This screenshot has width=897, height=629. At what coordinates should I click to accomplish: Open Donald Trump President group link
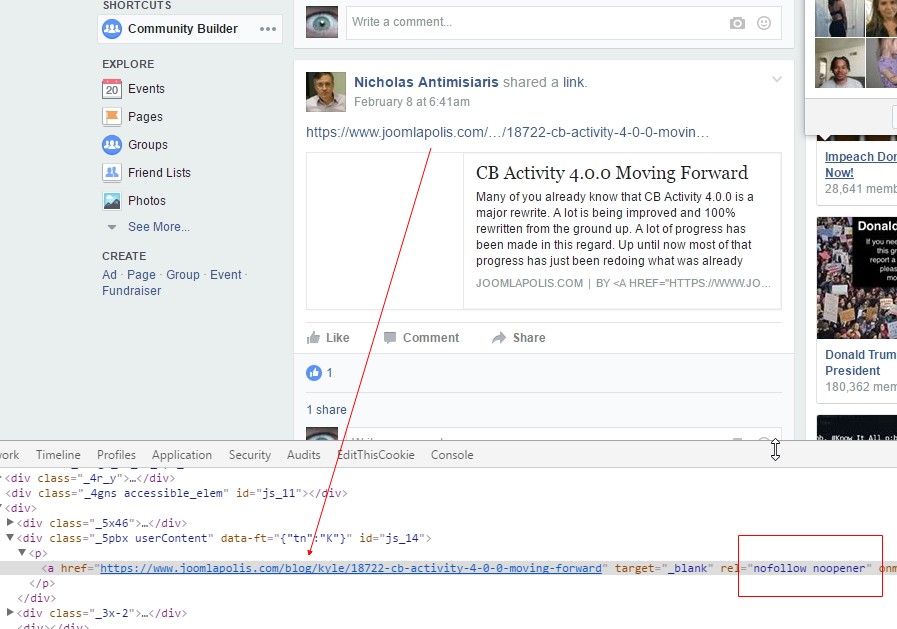pos(860,363)
